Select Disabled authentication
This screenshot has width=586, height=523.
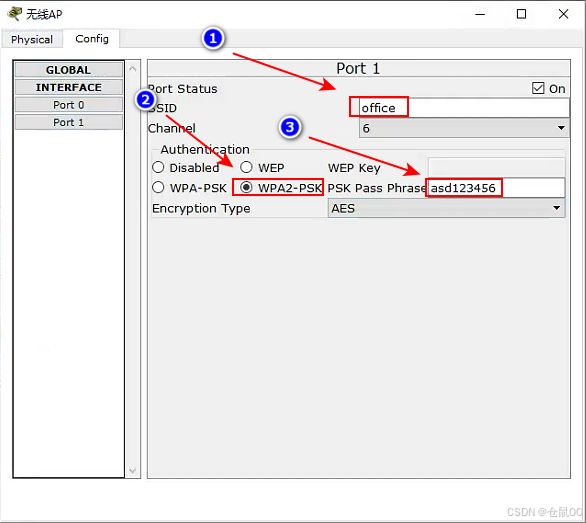point(158,167)
